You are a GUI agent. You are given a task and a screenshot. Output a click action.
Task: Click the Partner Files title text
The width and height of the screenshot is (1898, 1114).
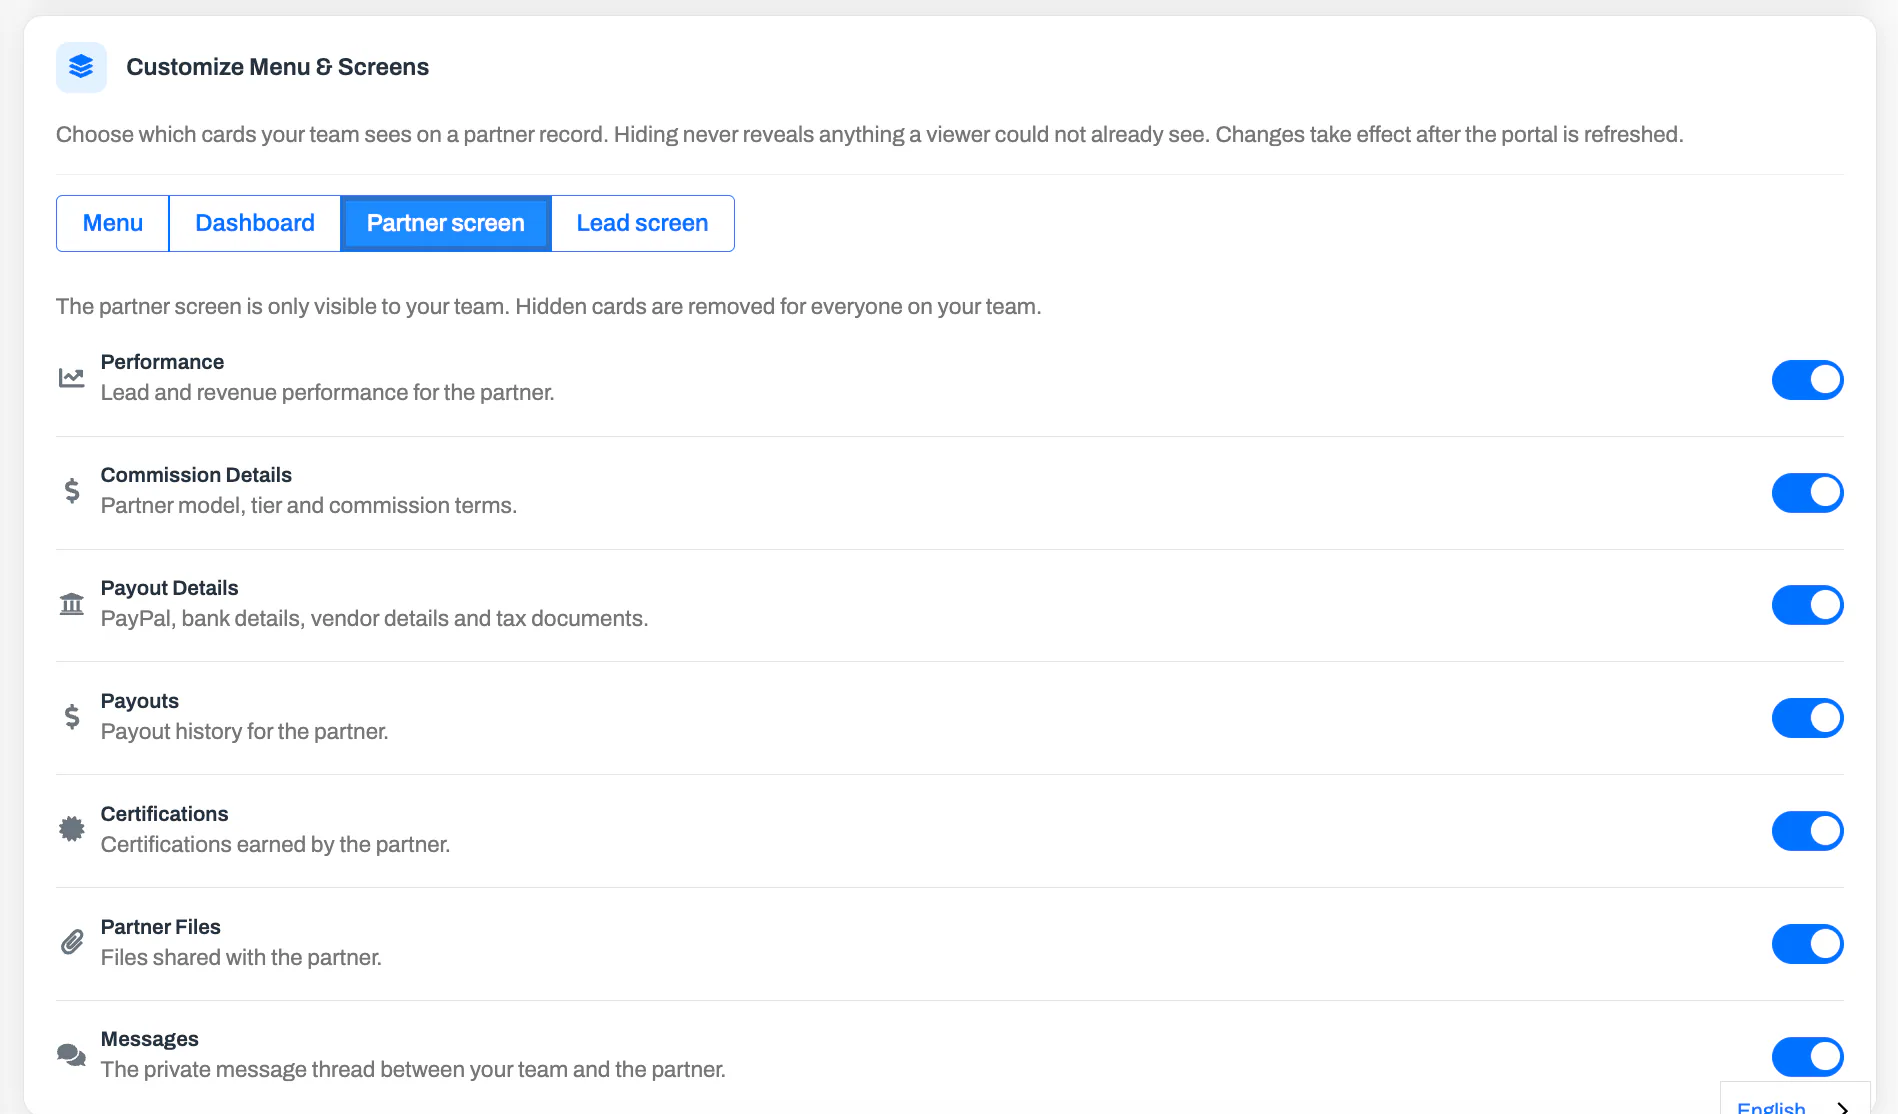(x=160, y=927)
